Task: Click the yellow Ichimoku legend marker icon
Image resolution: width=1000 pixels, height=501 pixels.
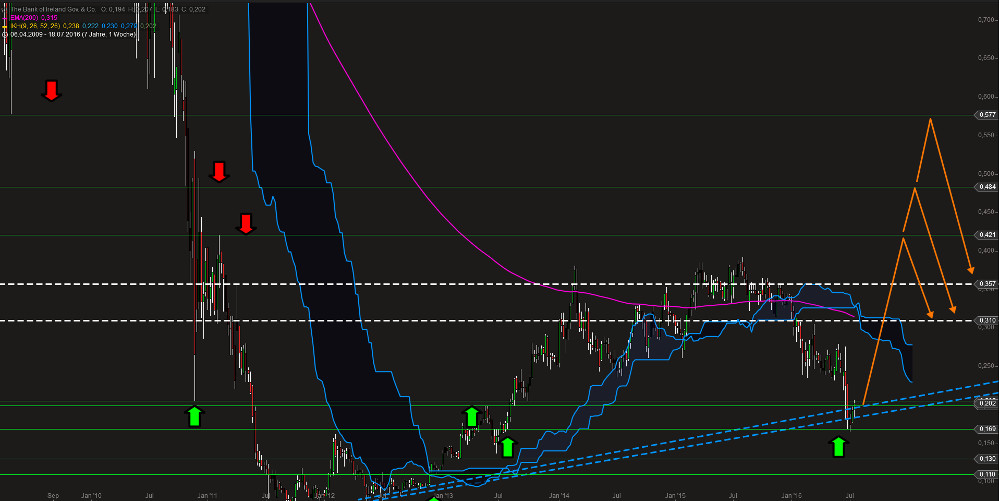Action: (5, 26)
